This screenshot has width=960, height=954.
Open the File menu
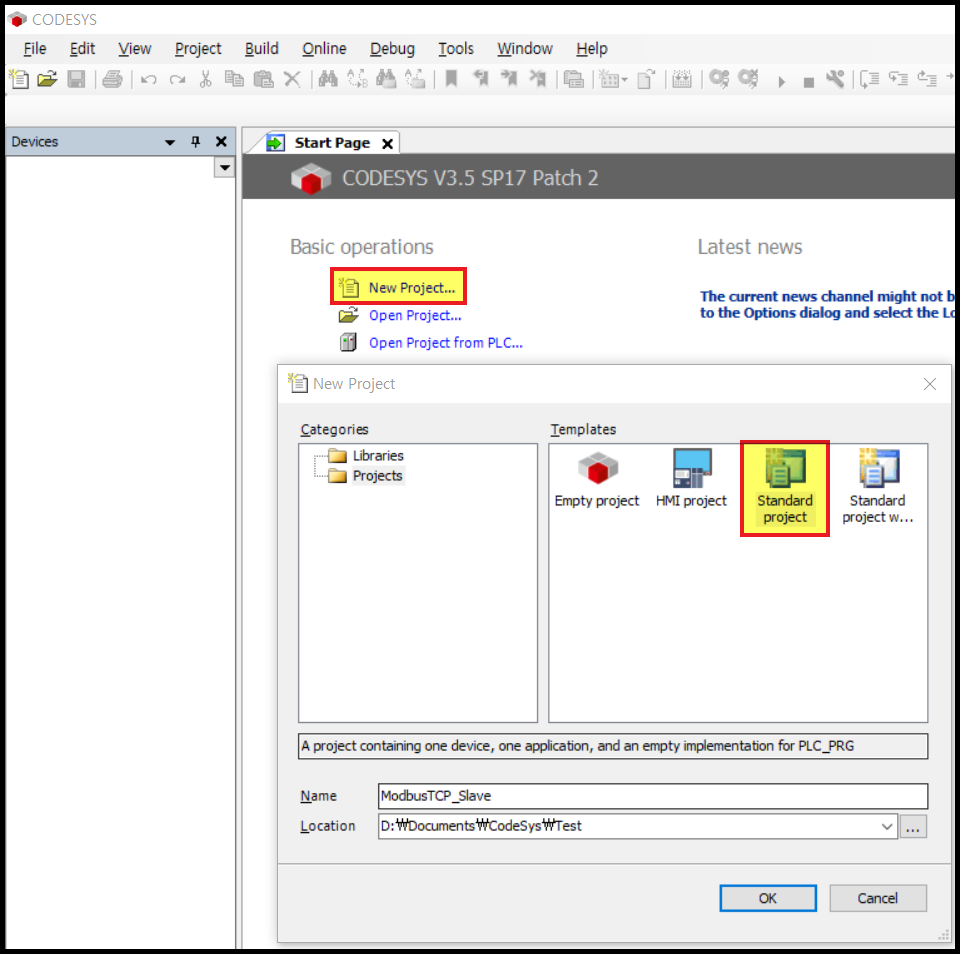35,48
